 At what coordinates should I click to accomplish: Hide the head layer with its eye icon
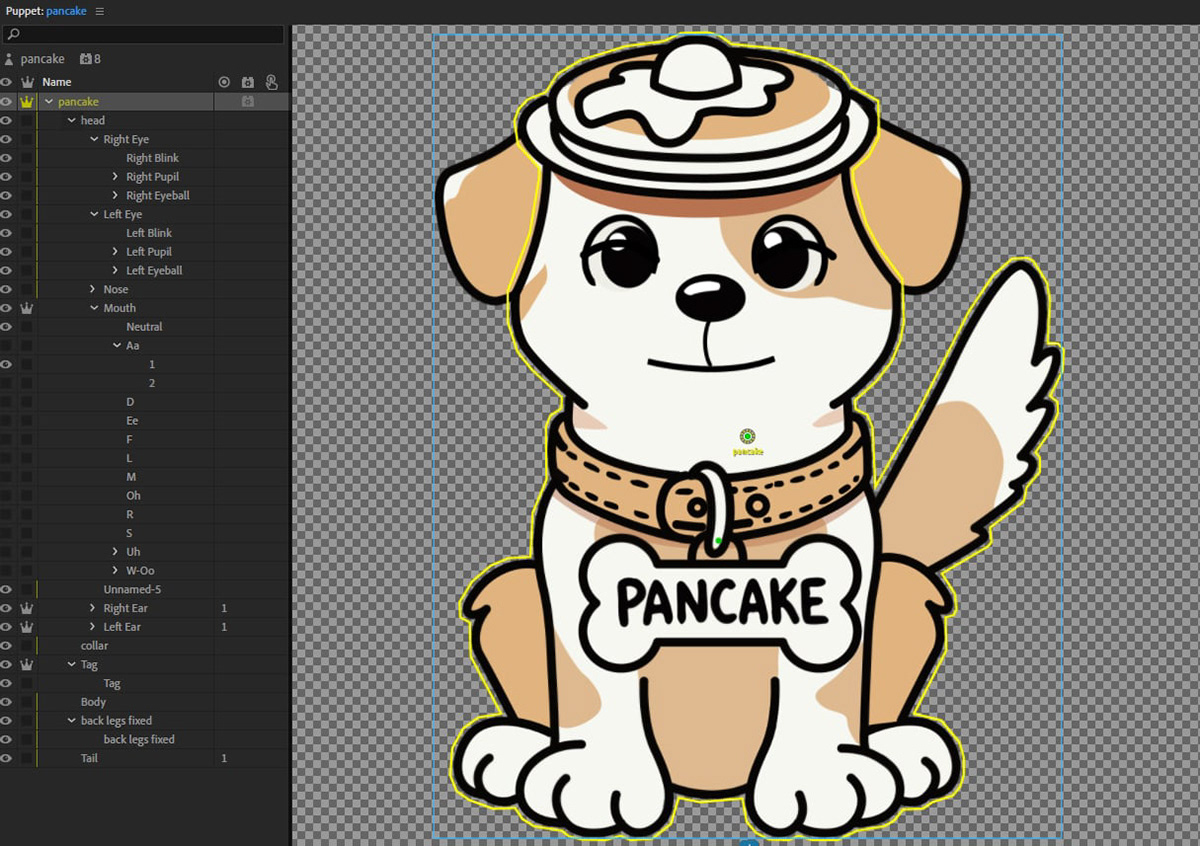pyautogui.click(x=6, y=120)
